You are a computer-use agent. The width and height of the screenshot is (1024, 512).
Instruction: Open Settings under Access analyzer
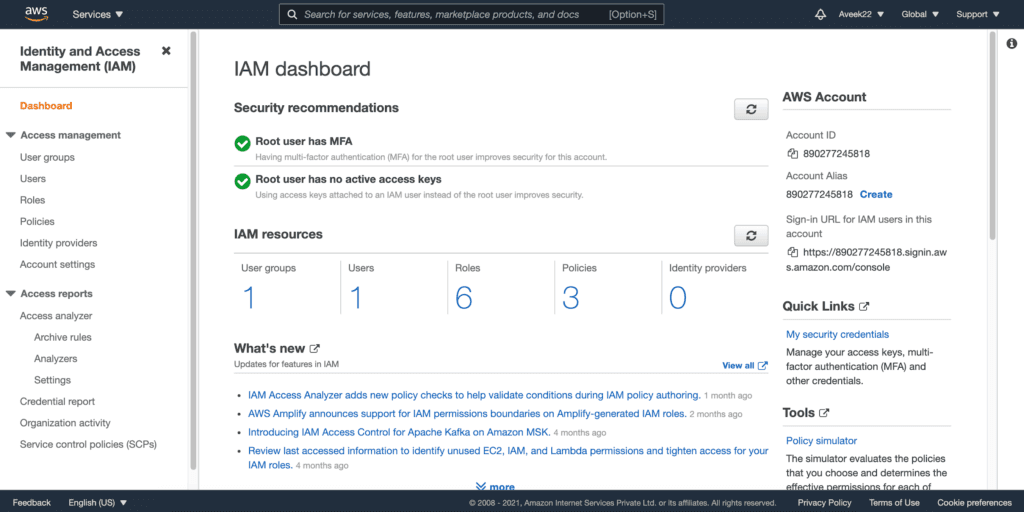coord(52,380)
